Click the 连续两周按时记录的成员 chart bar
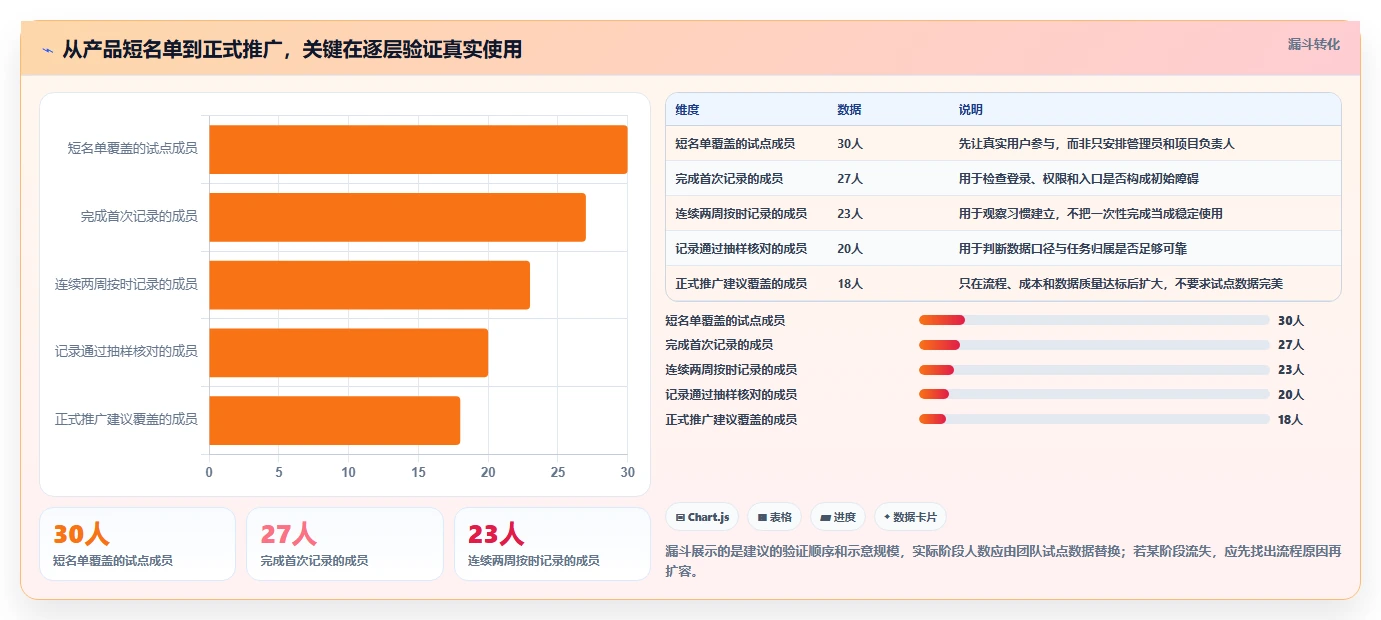Screen dimensions: 1381x620 point(369,285)
